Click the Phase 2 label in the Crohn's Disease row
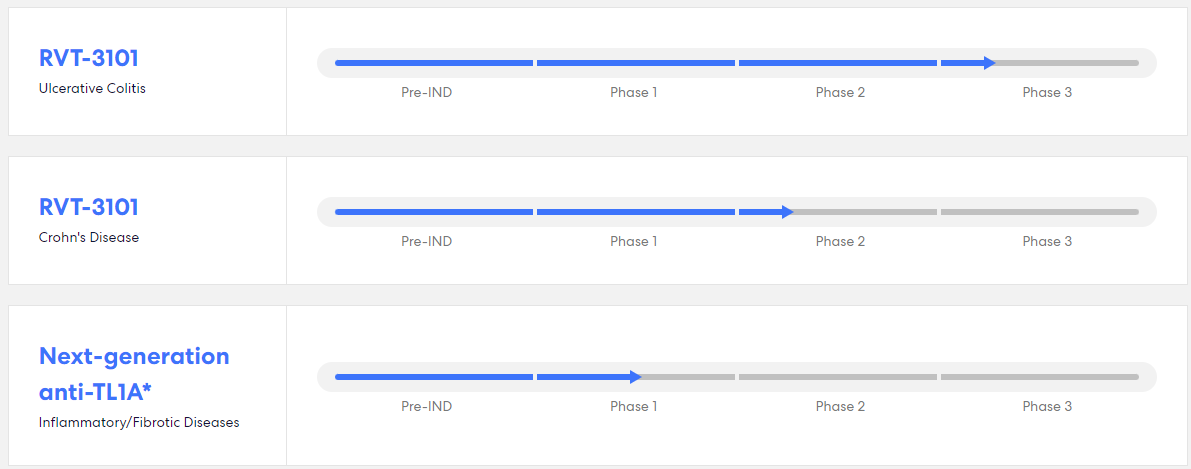 (840, 242)
